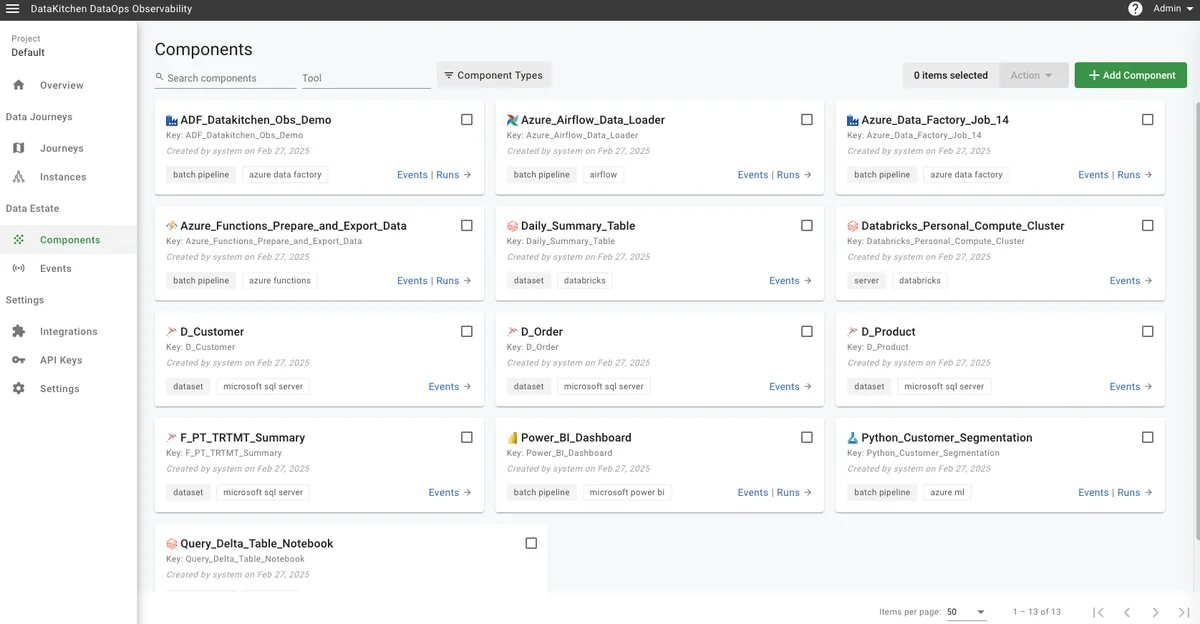Open the API Keys settings page
The height and width of the screenshot is (624, 1200).
61,360
